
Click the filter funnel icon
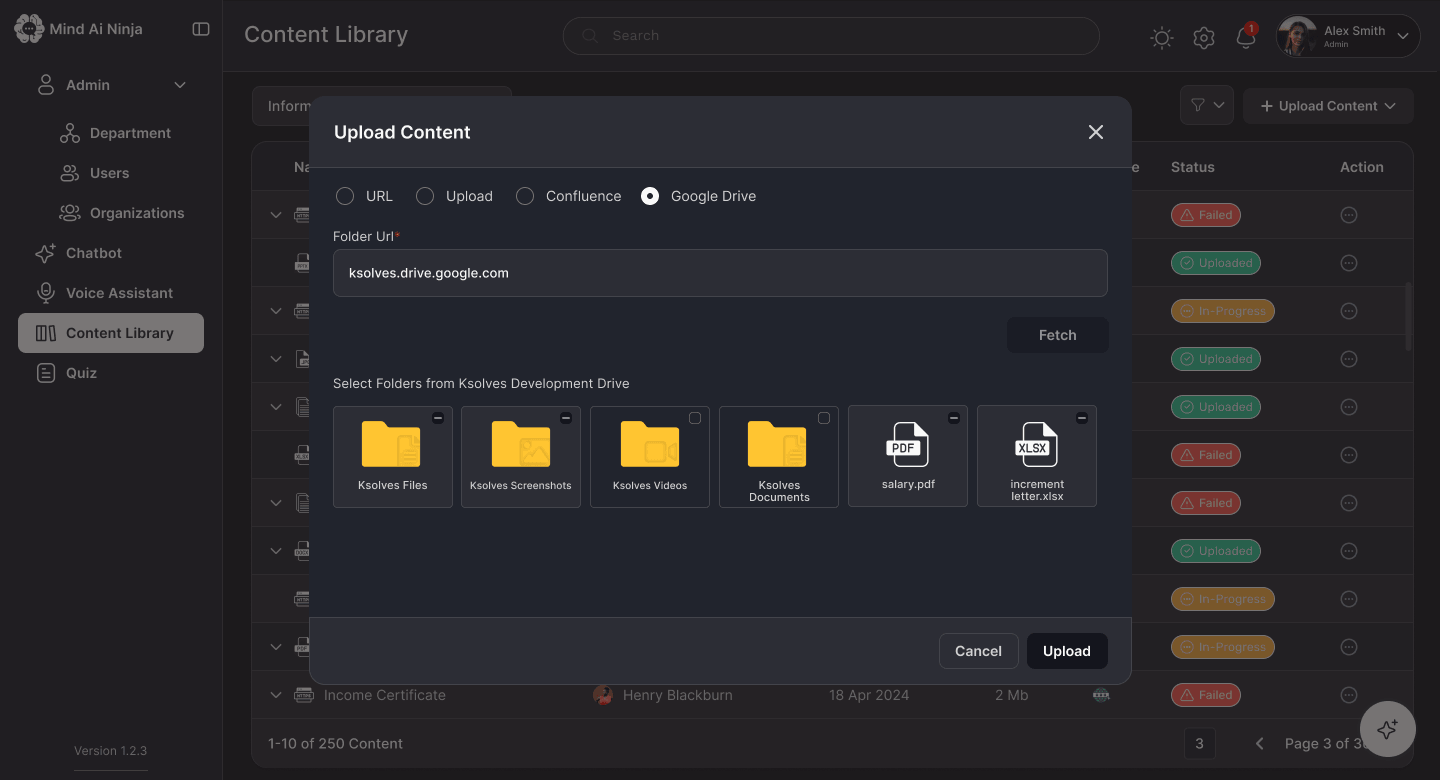click(x=1198, y=105)
